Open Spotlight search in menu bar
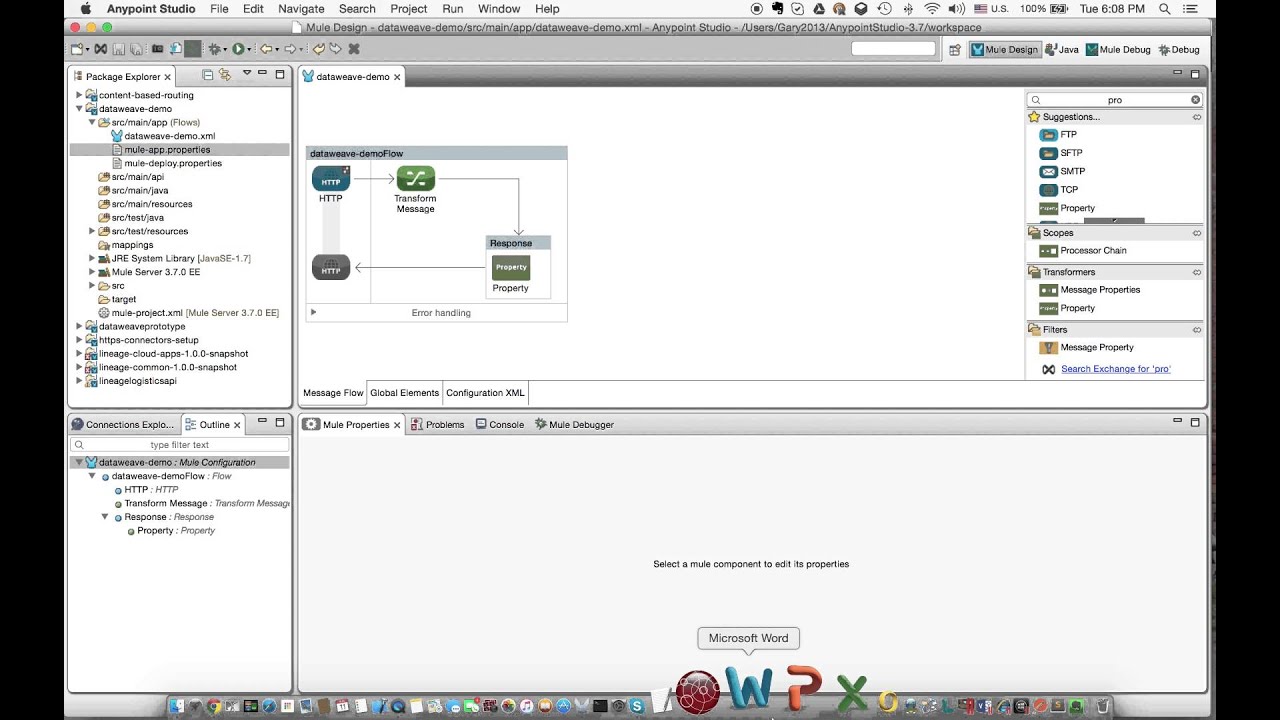 (1164, 9)
